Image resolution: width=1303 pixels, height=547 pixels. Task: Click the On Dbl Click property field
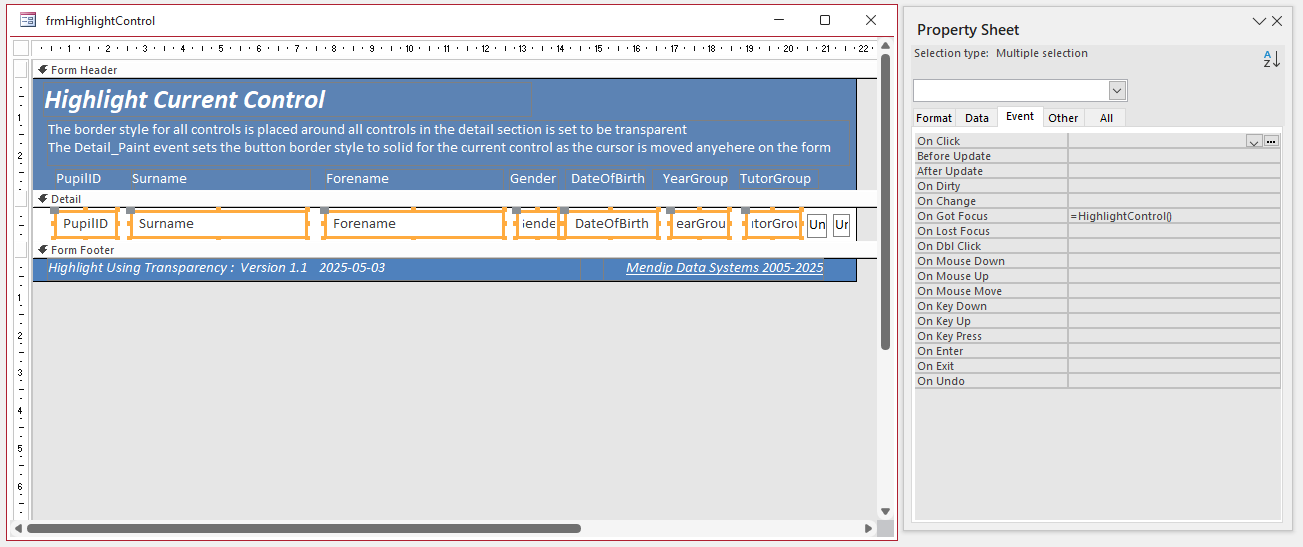coord(1174,246)
